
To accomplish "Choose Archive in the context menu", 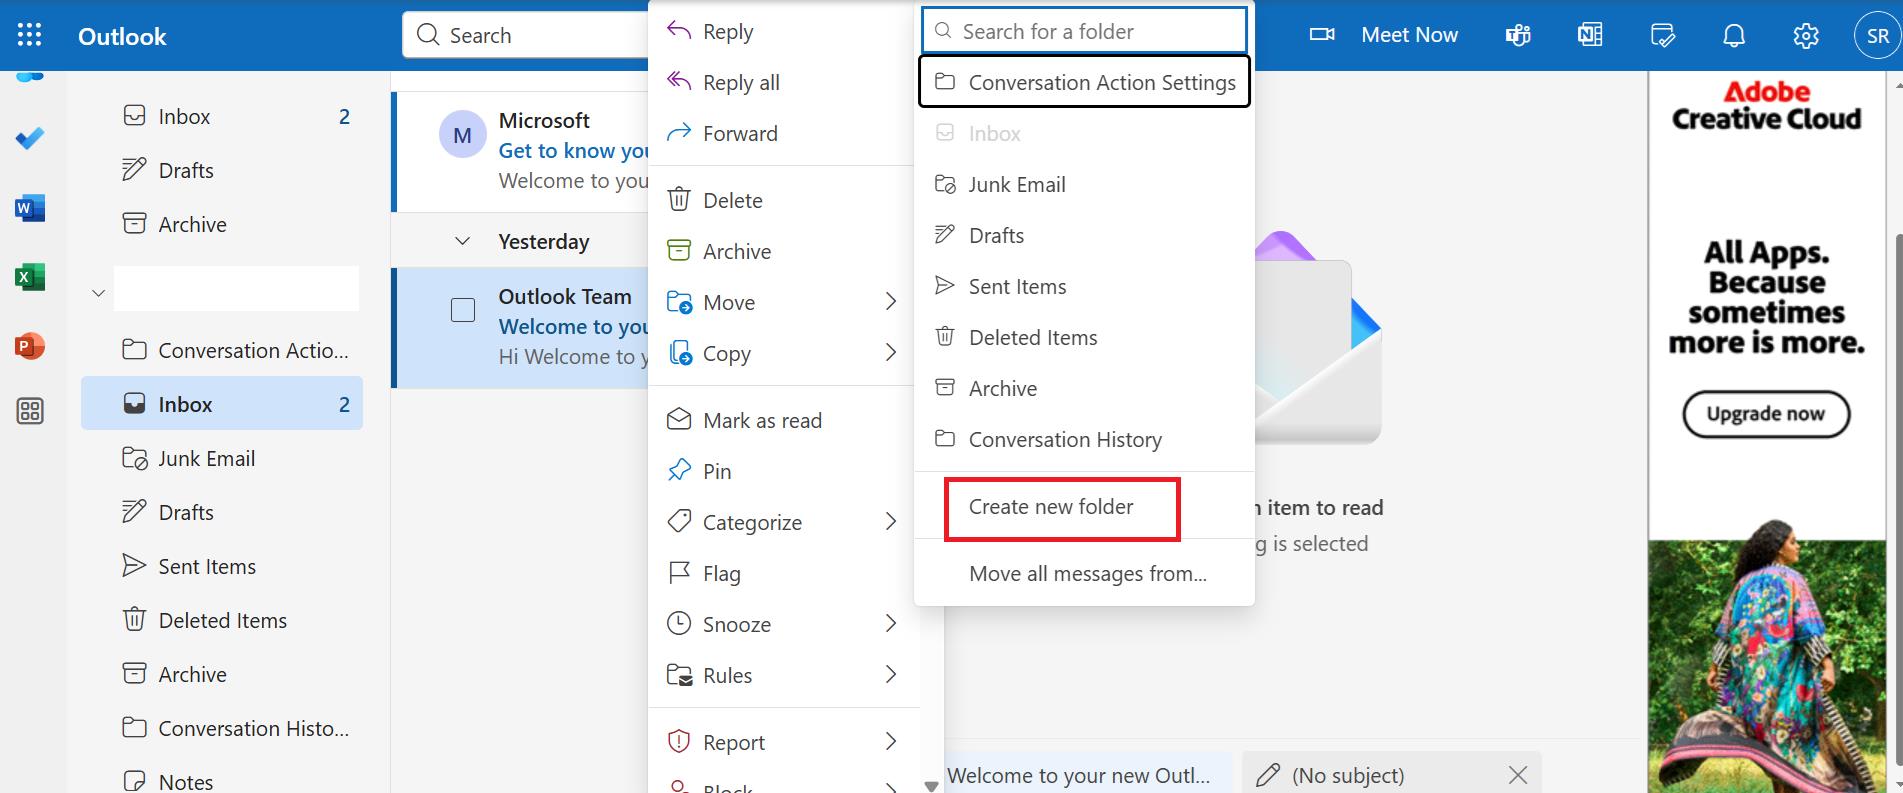I will (784, 251).
